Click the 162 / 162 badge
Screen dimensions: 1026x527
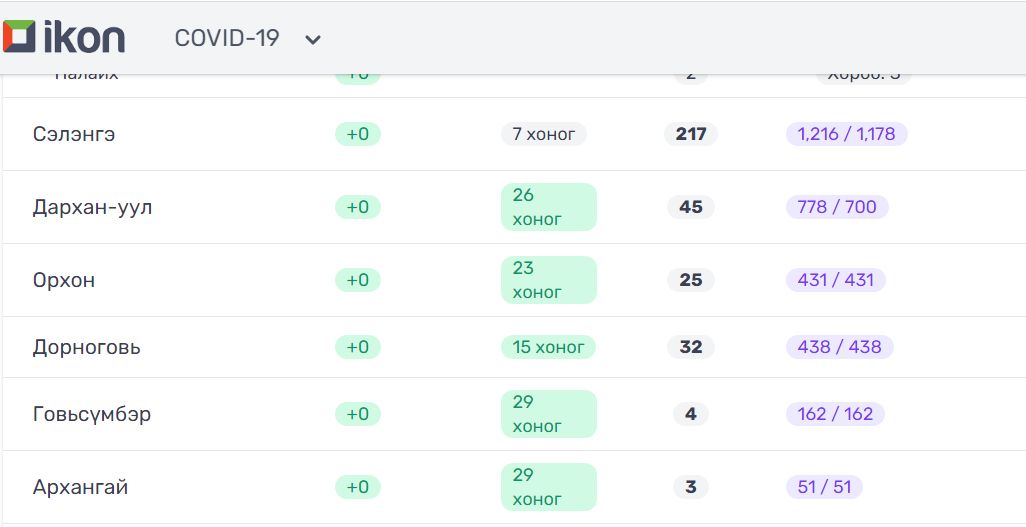[x=835, y=414]
